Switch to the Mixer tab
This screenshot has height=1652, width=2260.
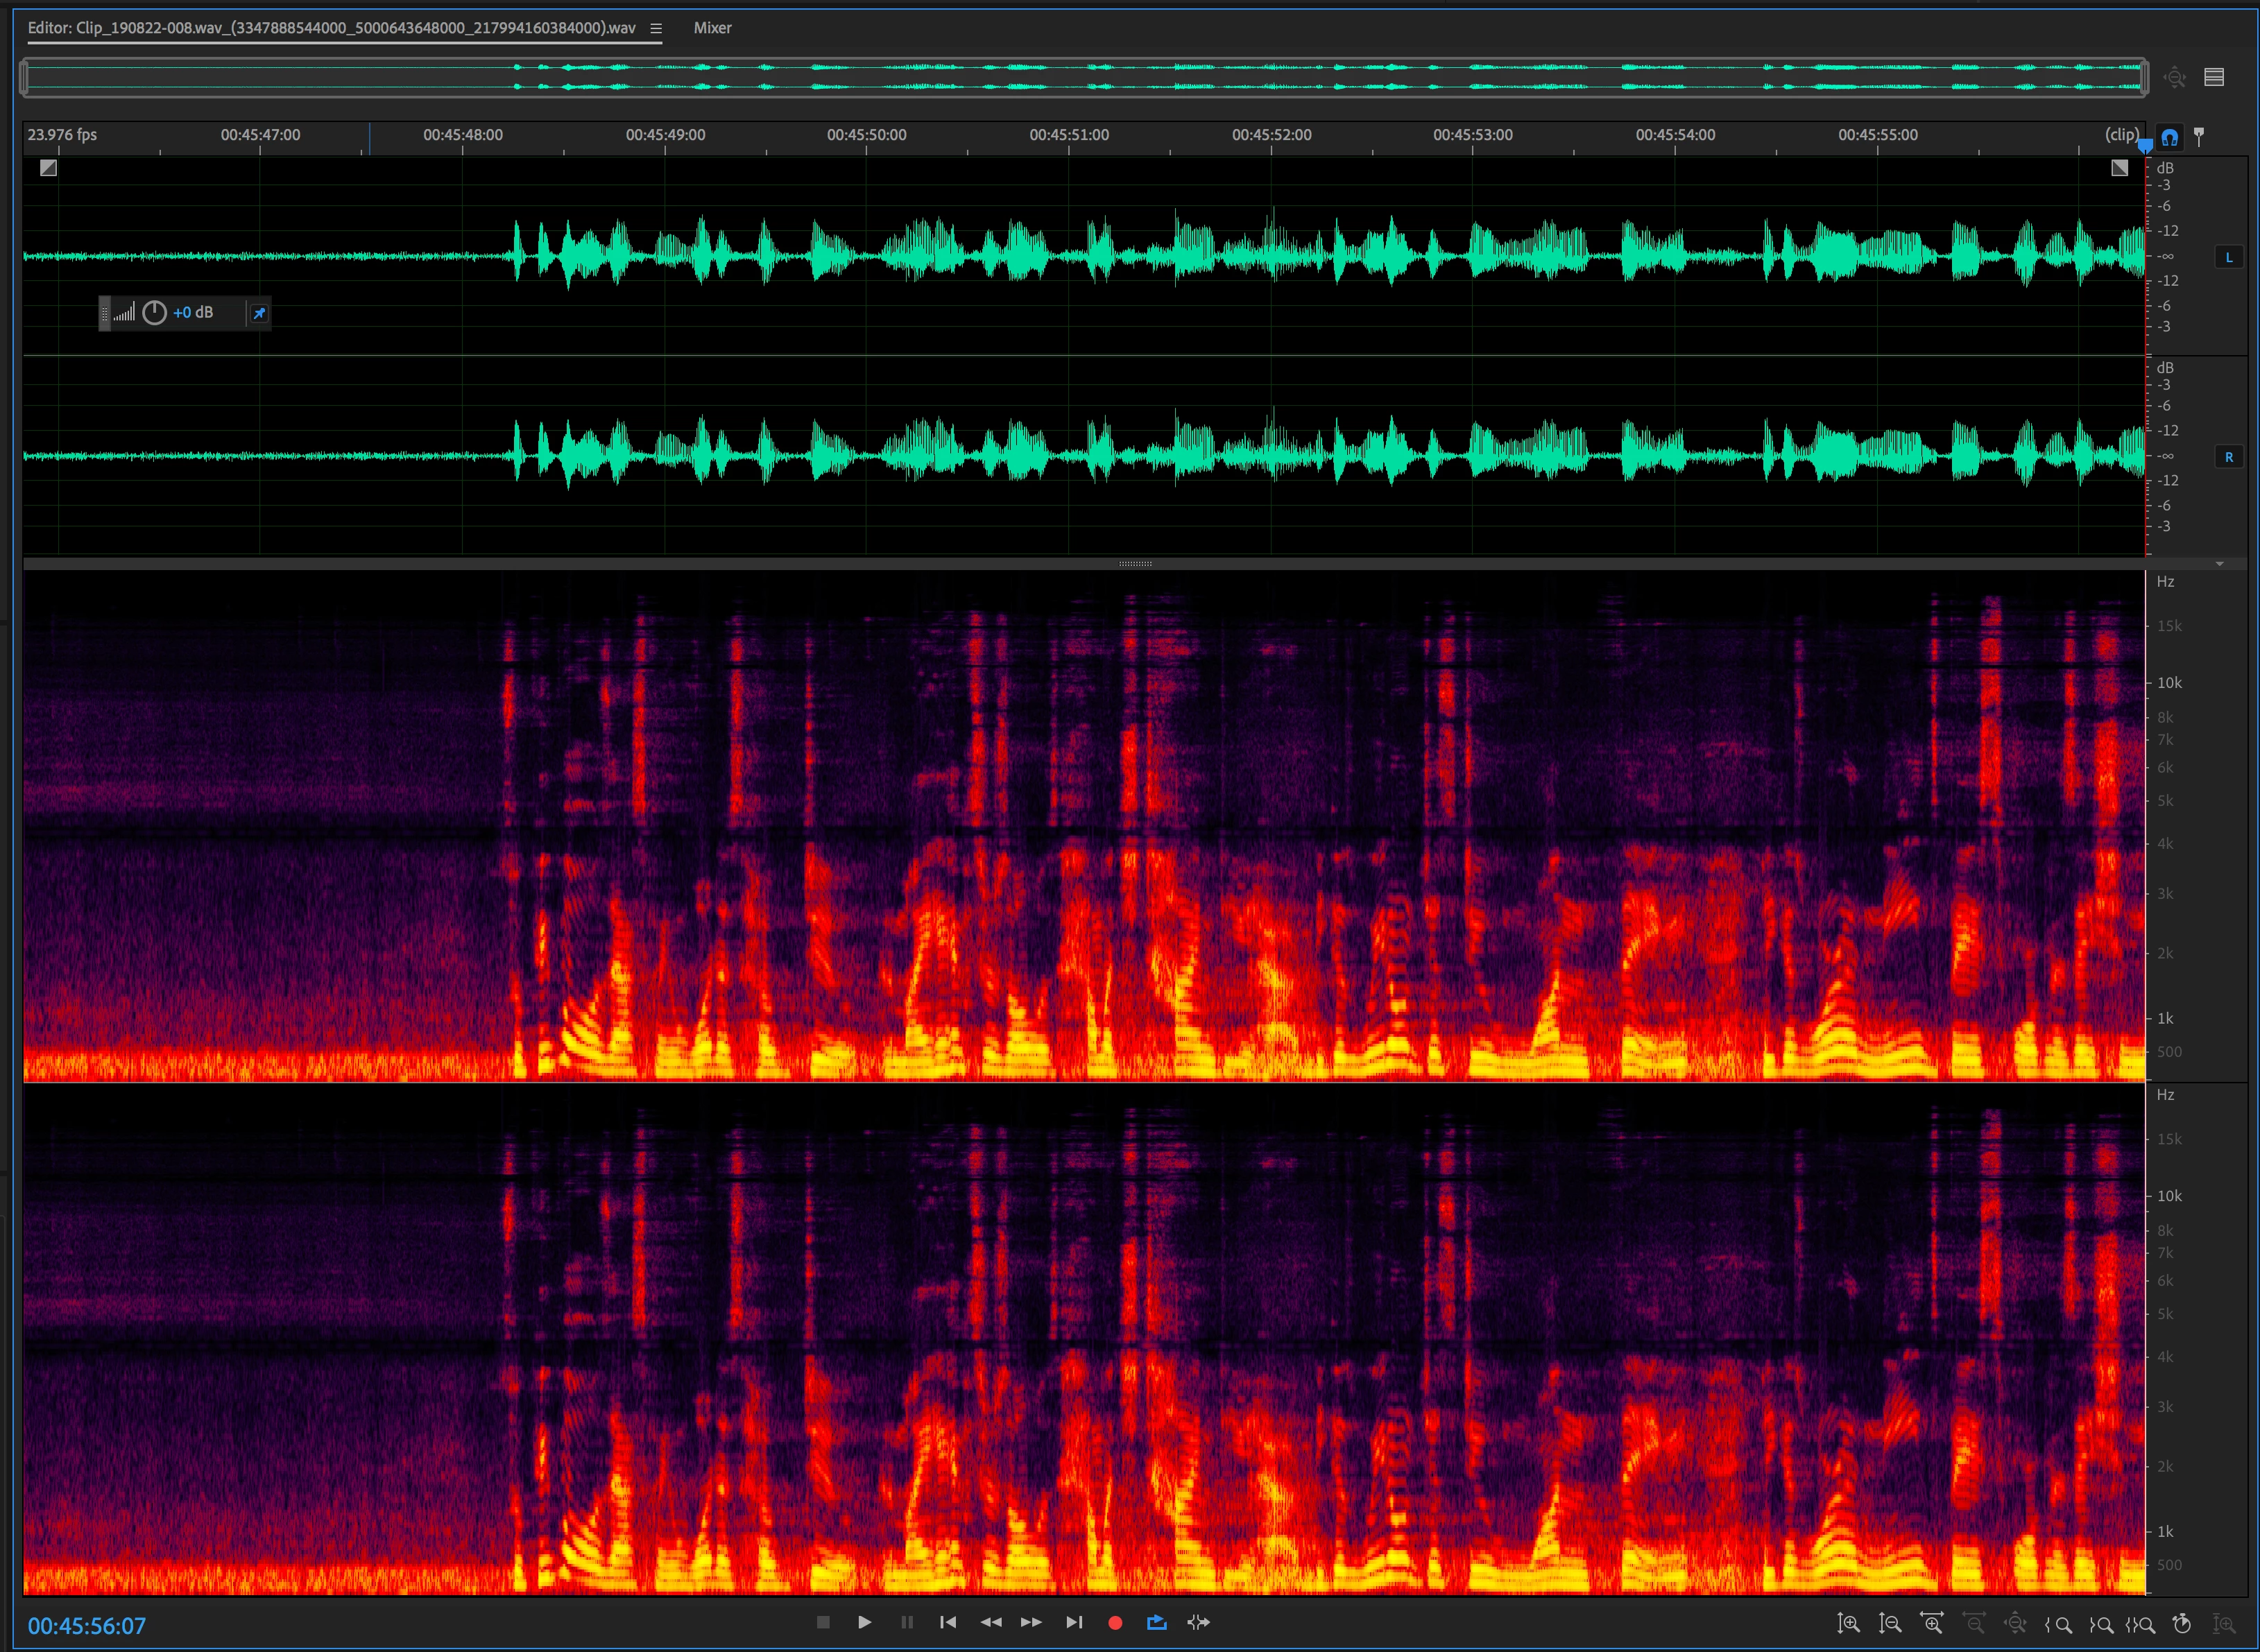click(712, 28)
